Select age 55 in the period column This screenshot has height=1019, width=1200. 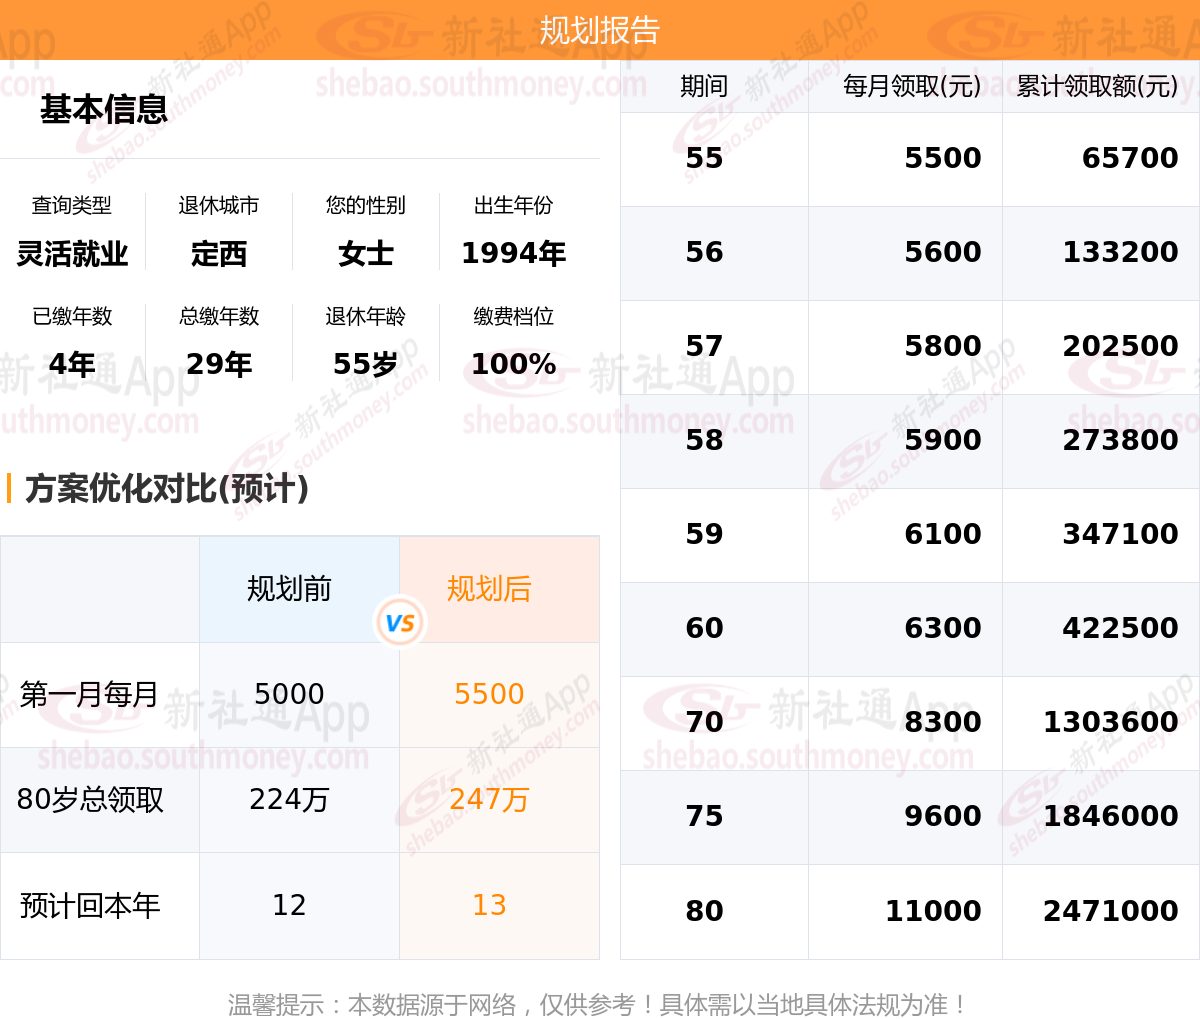coord(704,158)
